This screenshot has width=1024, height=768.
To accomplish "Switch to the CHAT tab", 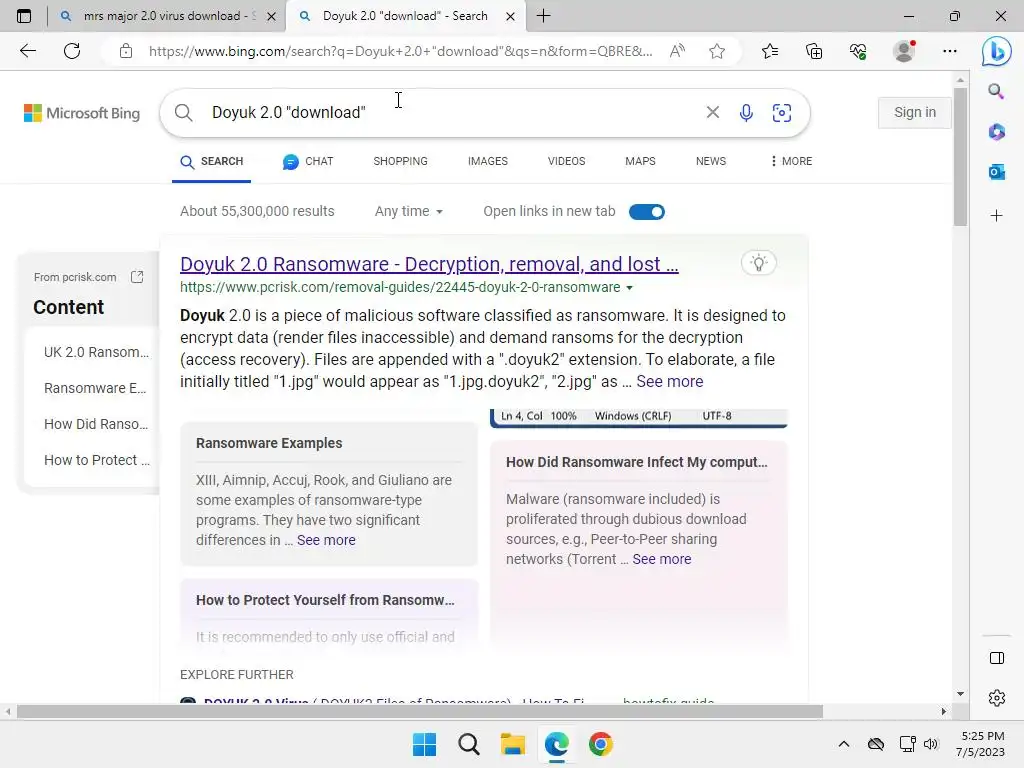I will 308,161.
